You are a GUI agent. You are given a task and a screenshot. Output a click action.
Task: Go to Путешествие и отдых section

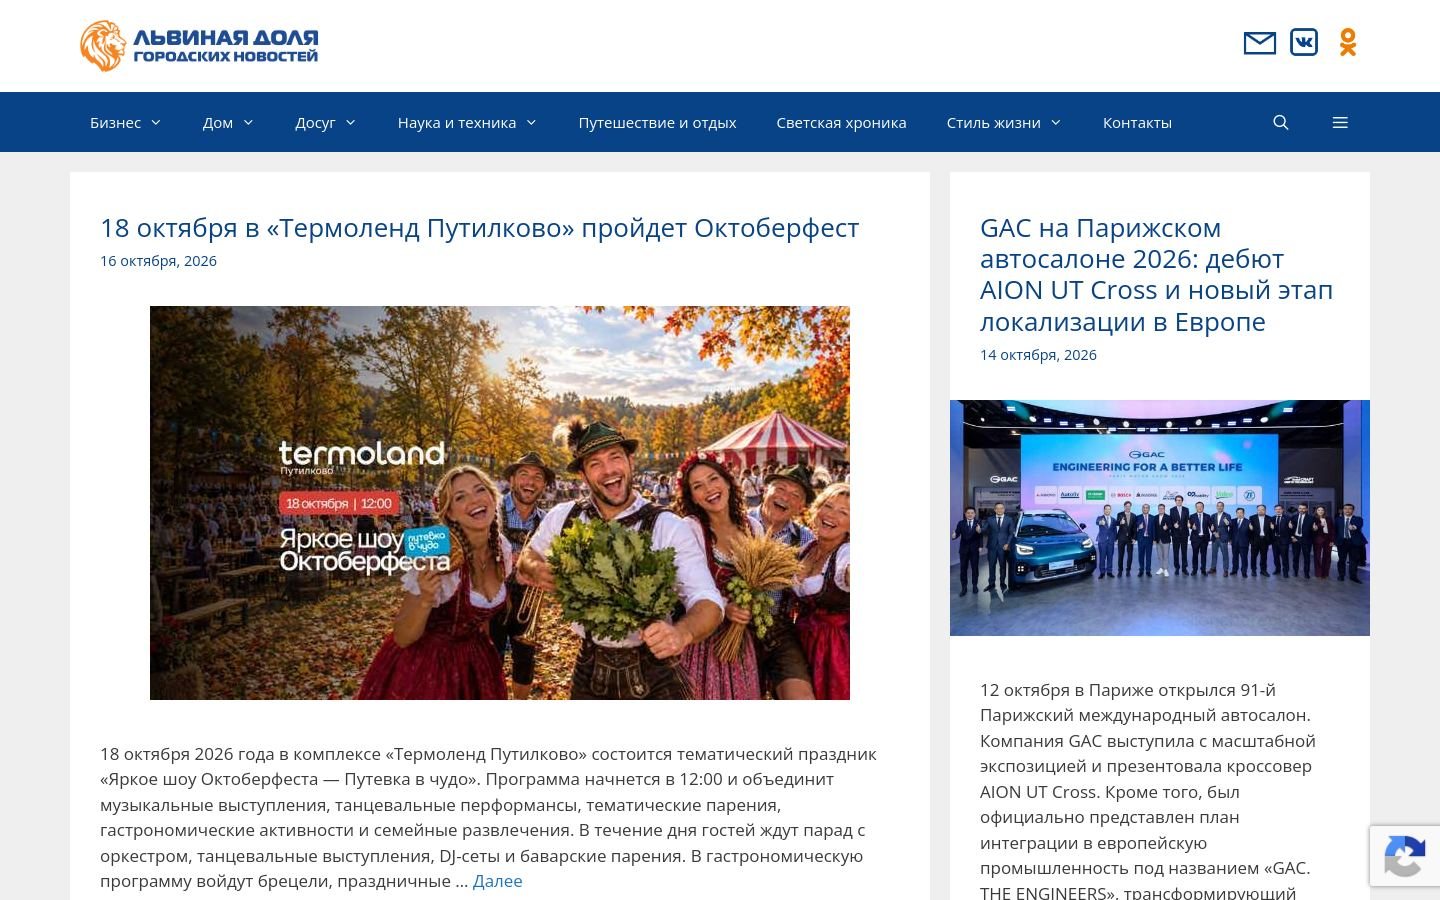pyautogui.click(x=657, y=122)
